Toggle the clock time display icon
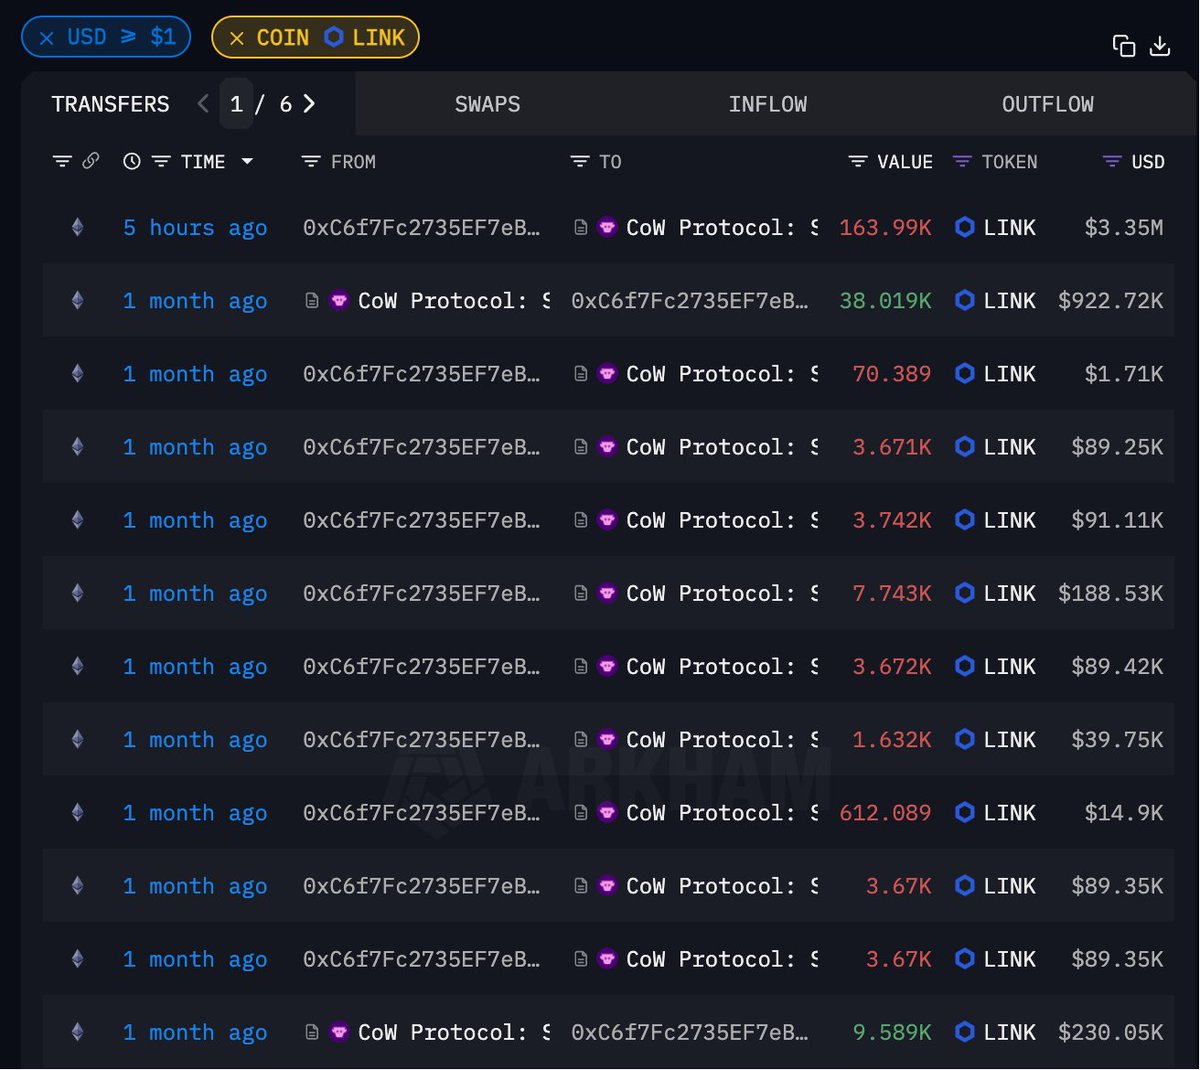1200x1070 pixels. (131, 161)
